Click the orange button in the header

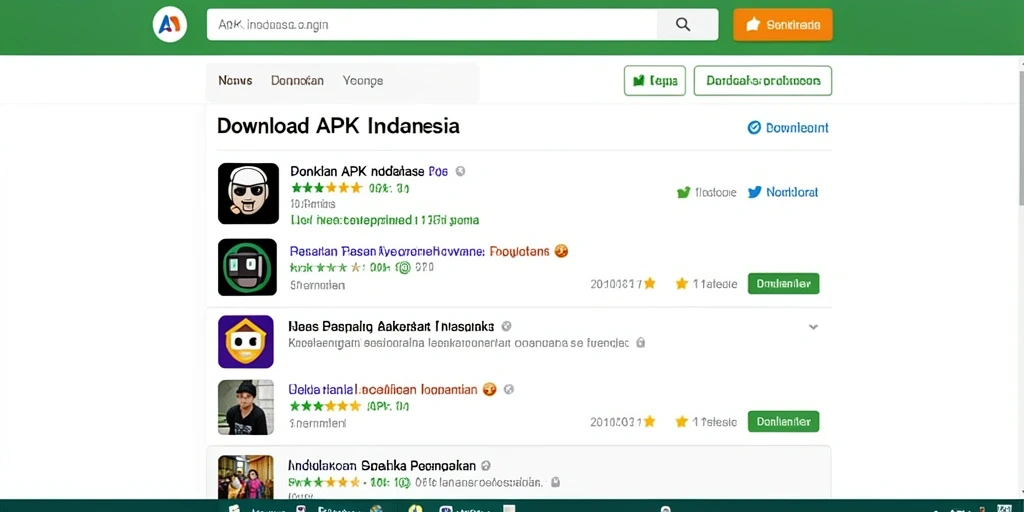coord(782,25)
